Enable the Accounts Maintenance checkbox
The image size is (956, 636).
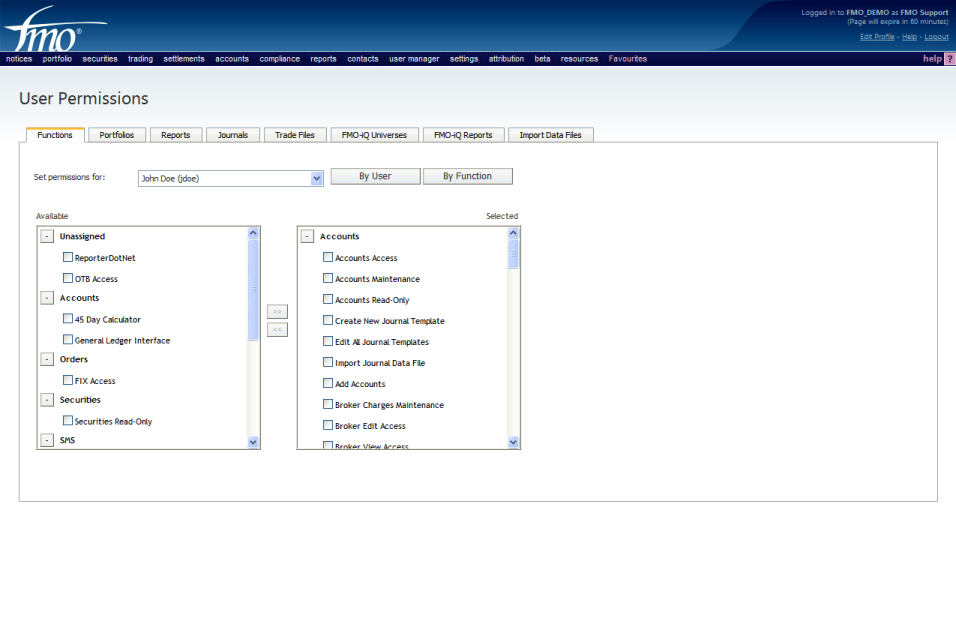click(328, 279)
